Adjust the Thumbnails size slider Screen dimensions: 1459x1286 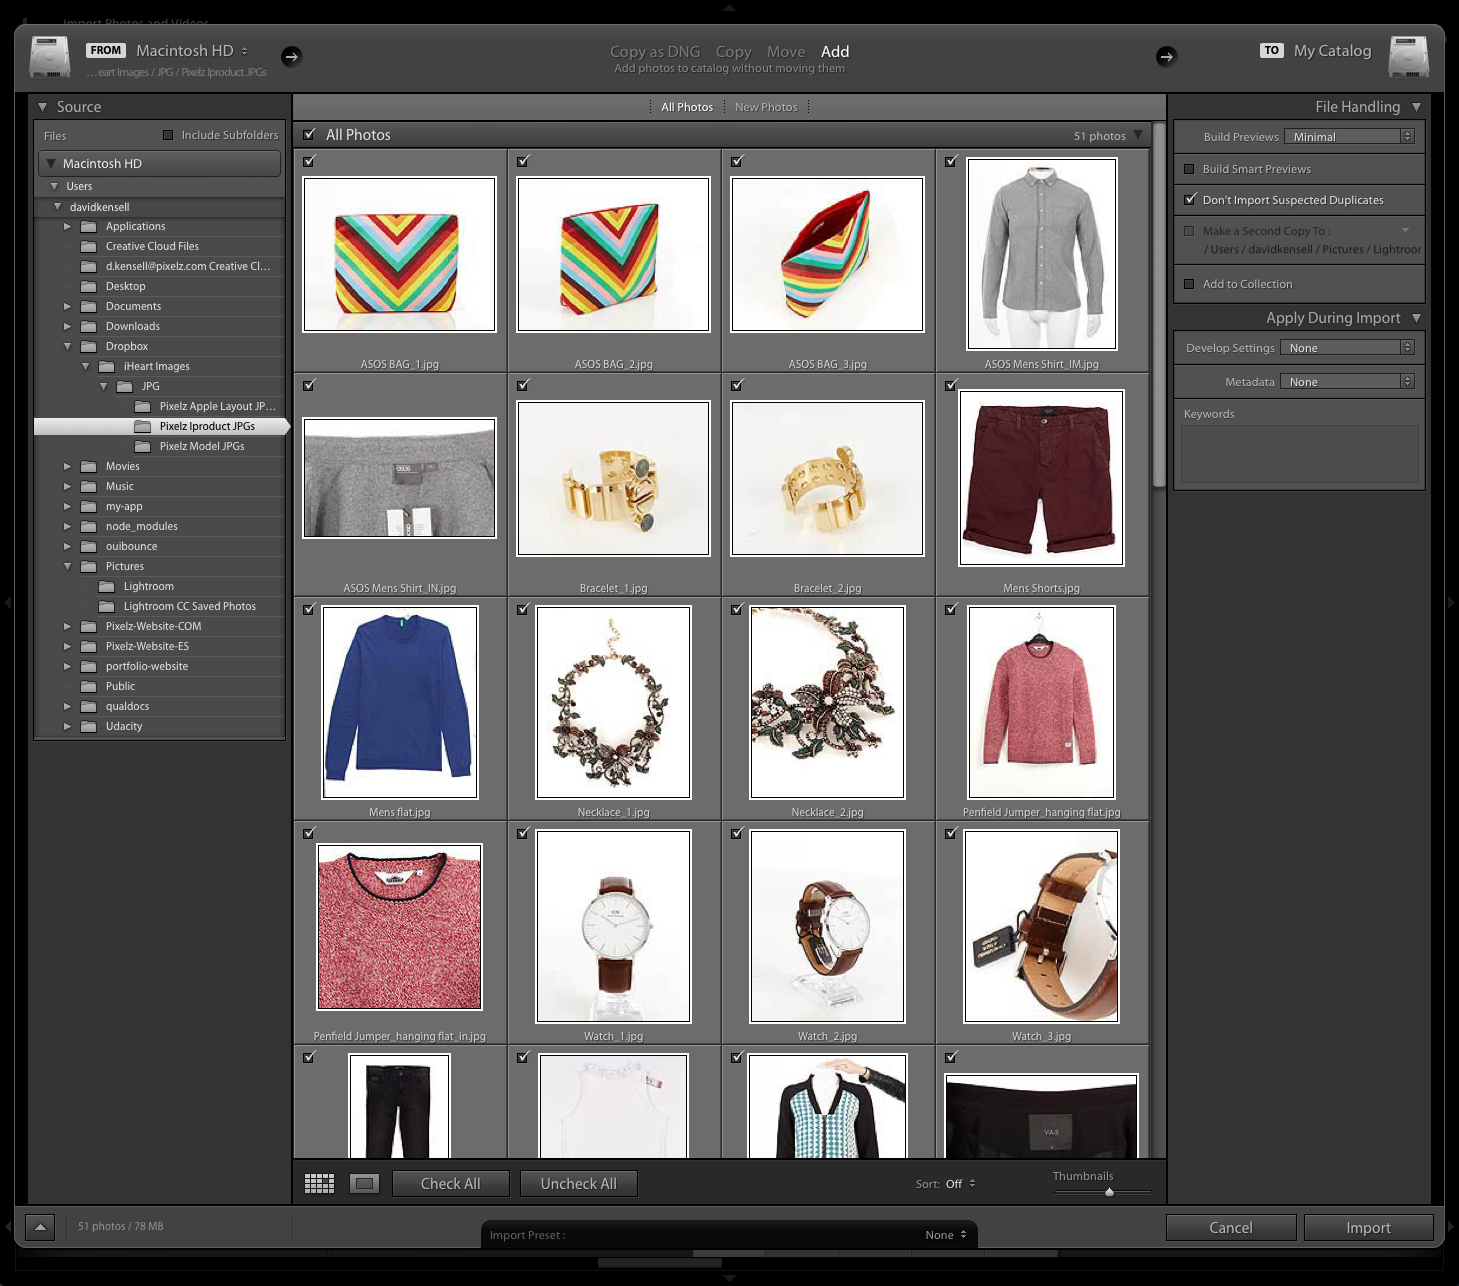pos(1109,1192)
